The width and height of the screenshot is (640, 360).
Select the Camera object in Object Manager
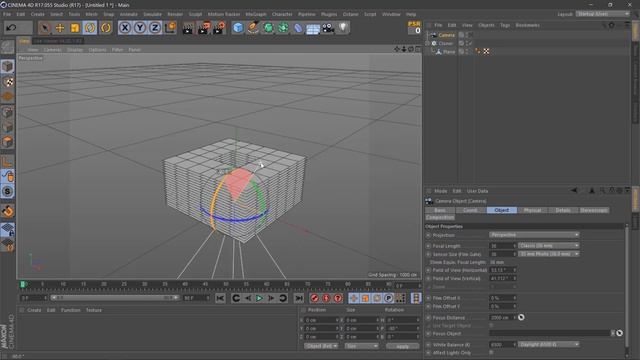point(447,36)
